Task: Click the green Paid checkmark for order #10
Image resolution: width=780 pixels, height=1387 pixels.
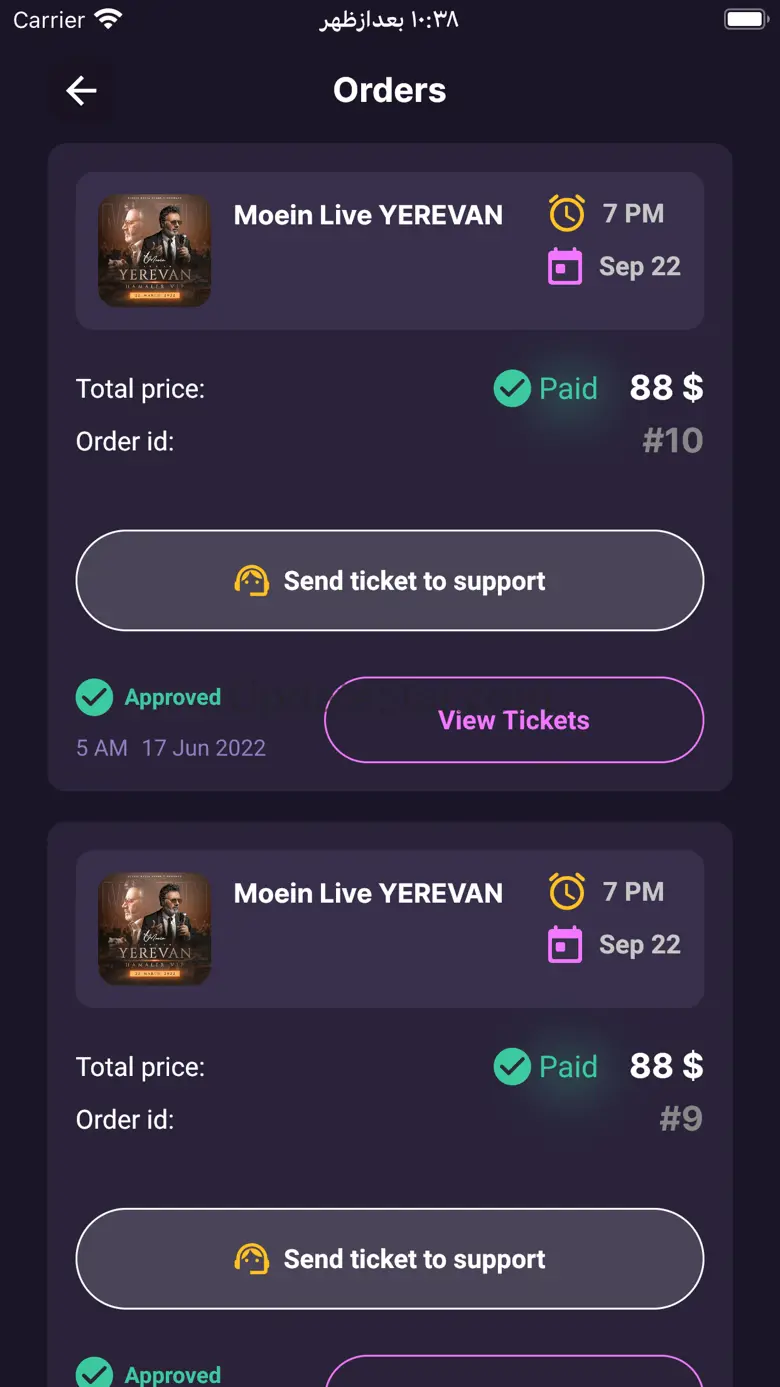Action: coord(512,388)
